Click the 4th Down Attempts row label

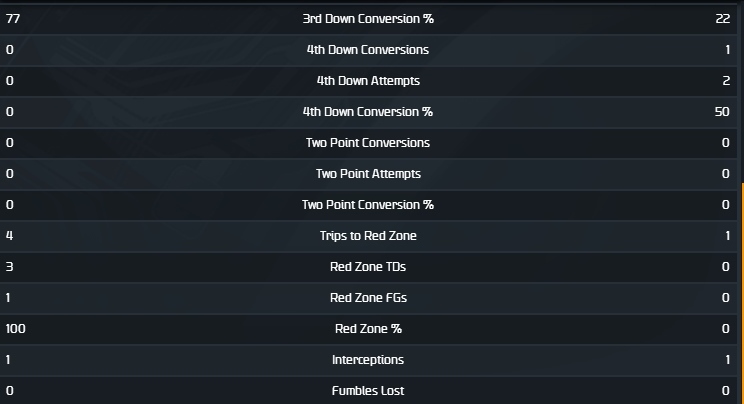368,81
